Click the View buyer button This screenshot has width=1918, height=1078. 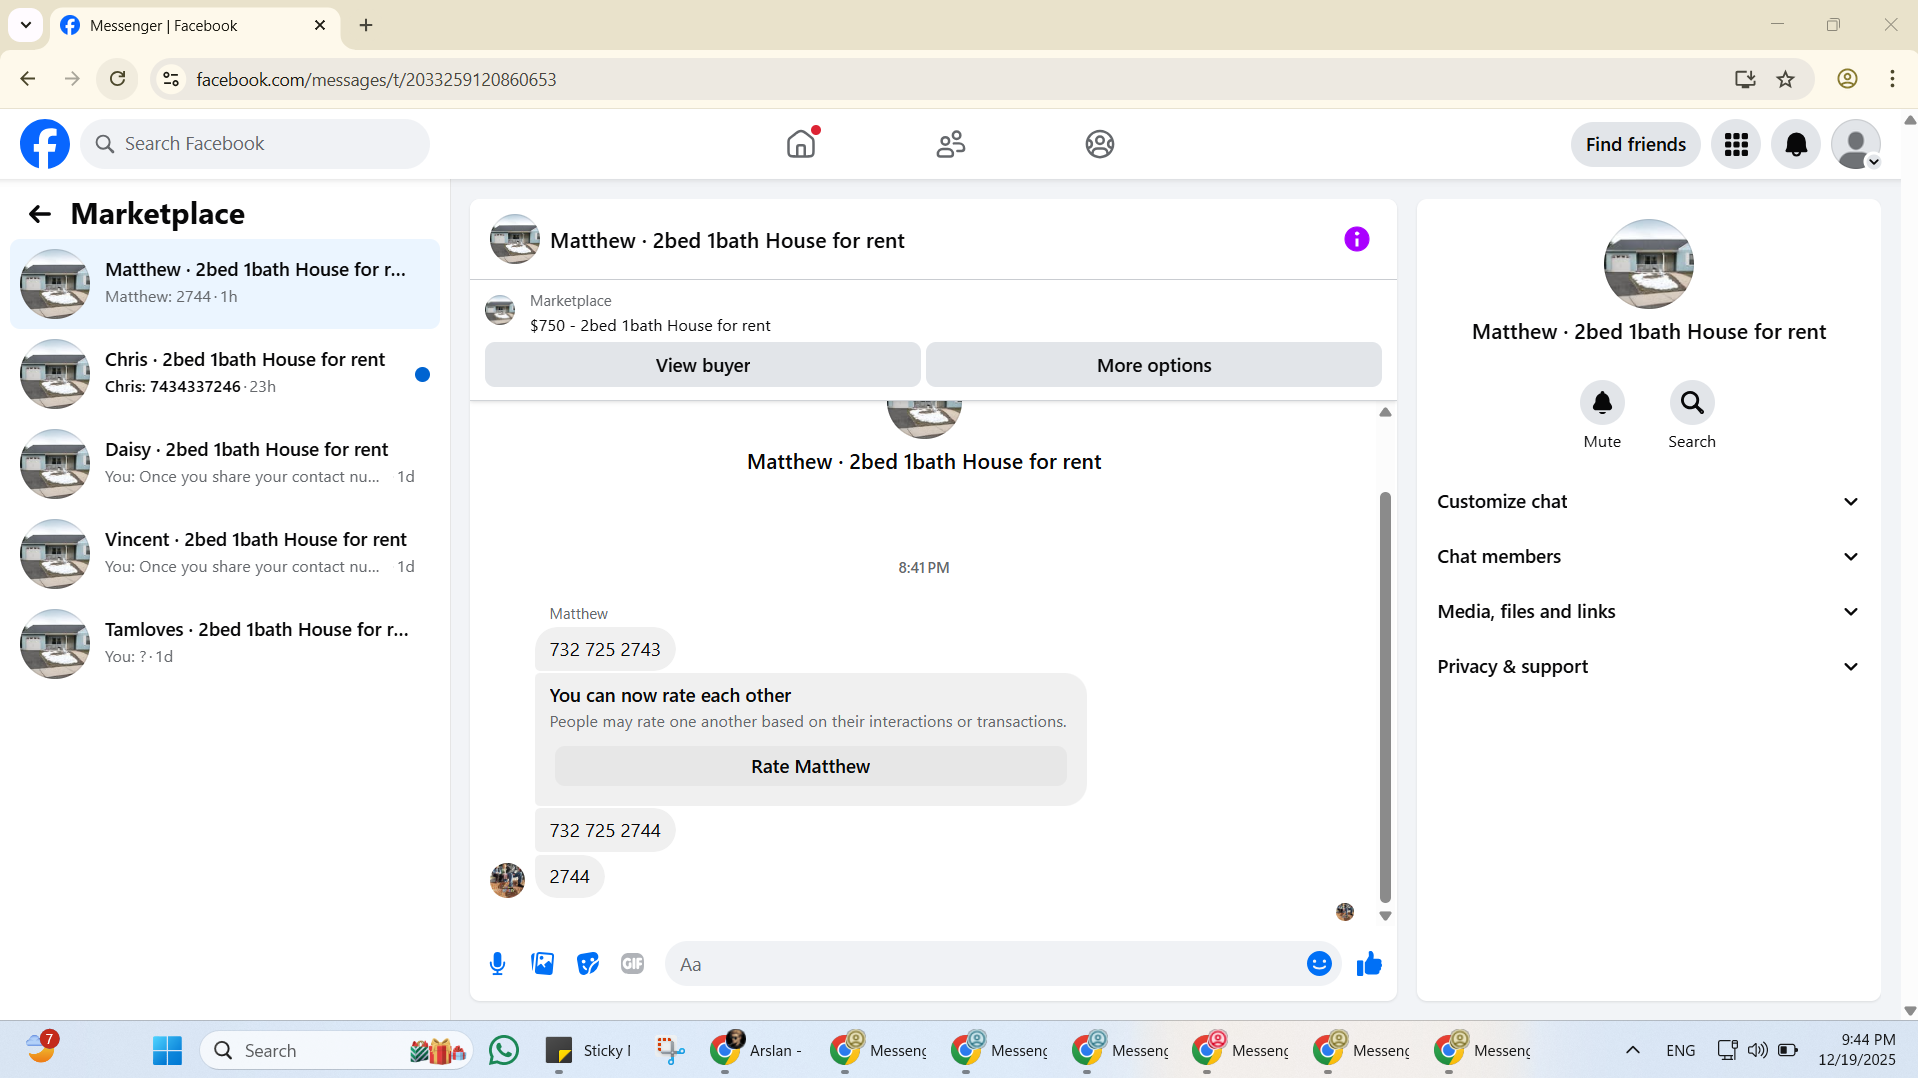tap(703, 365)
